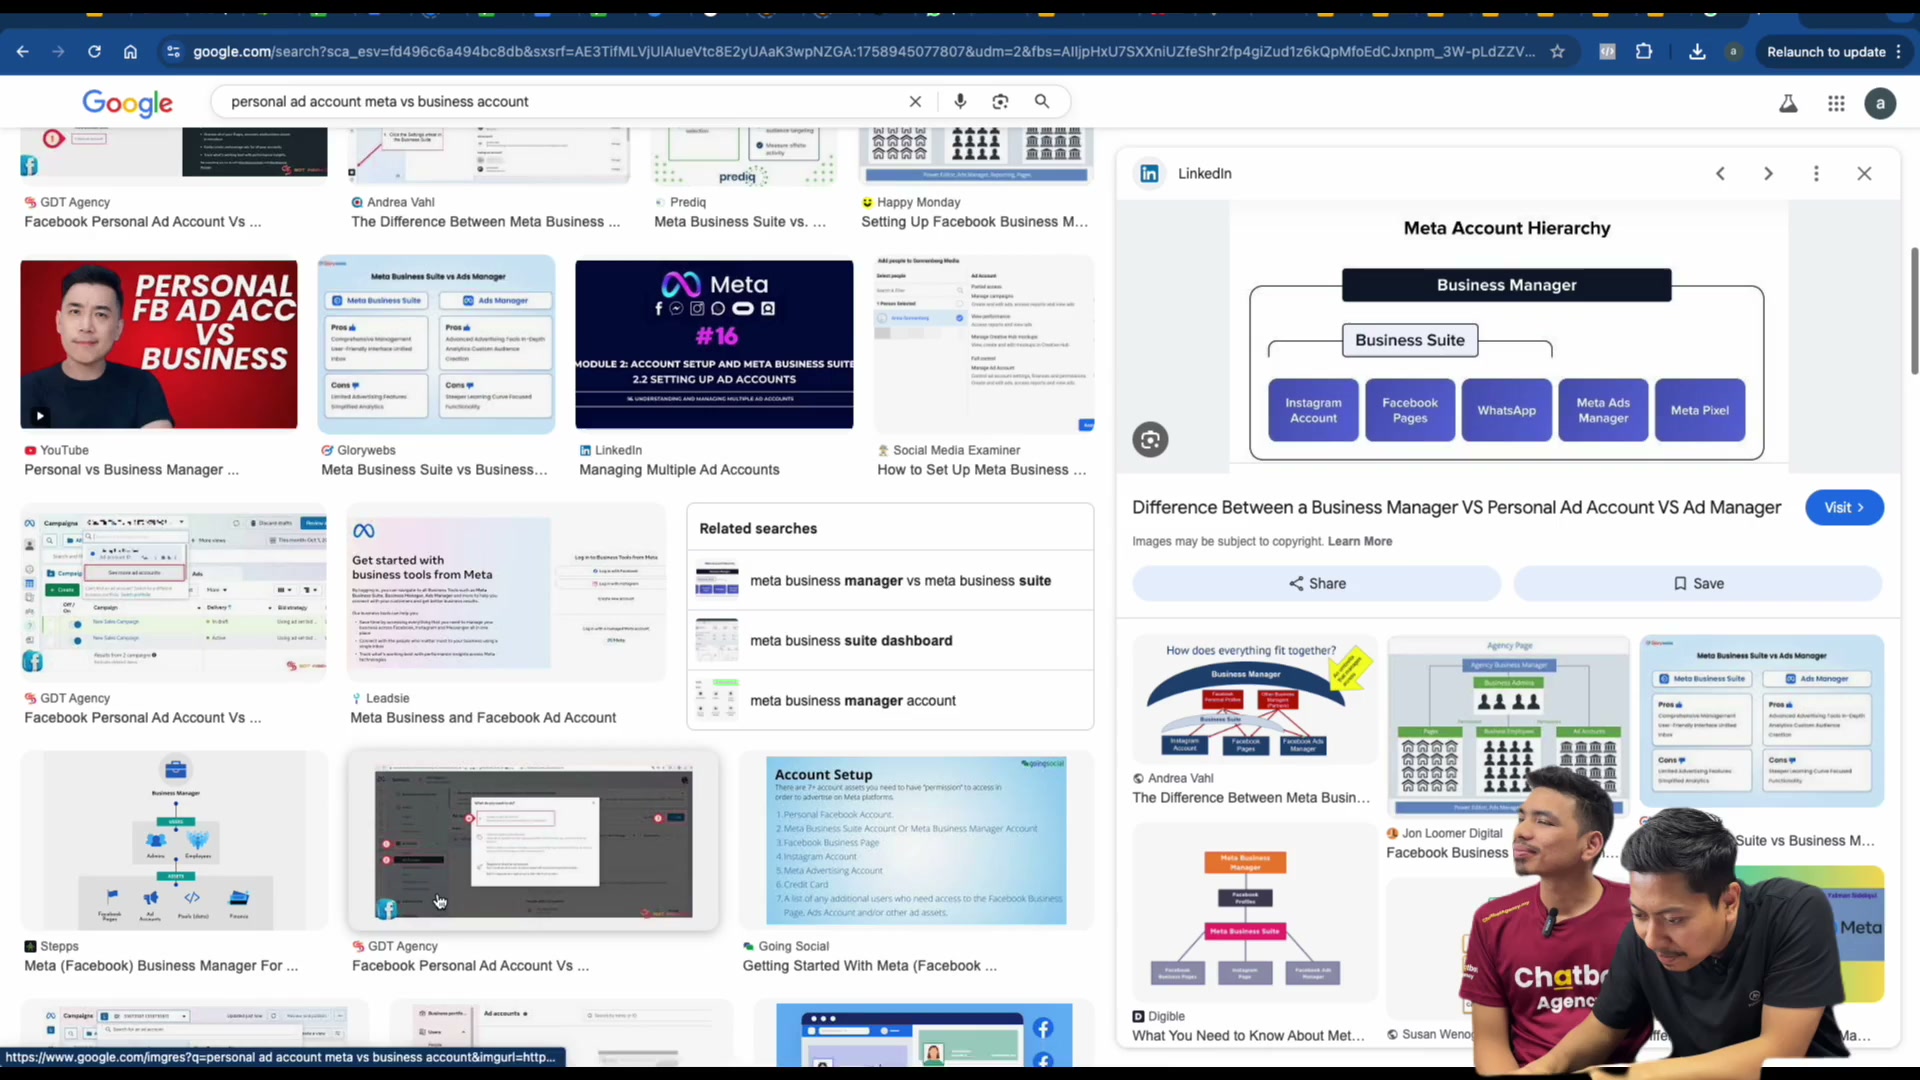Open Glorywebs Meta Business Suite vs Ads Manager image
Screen dimensions: 1920x1080
[436, 344]
